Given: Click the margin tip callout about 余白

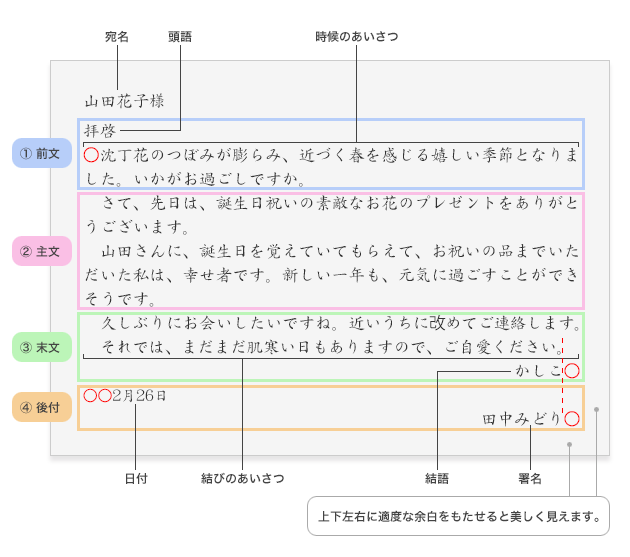Looking at the screenshot, I should tap(458, 517).
